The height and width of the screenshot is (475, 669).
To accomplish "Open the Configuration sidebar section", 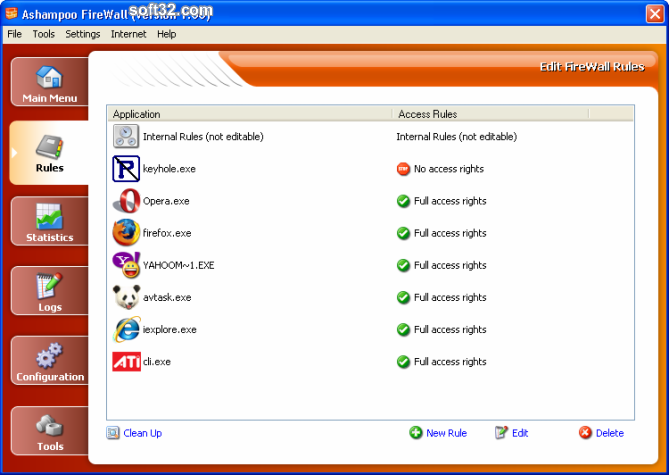I will point(49,361).
